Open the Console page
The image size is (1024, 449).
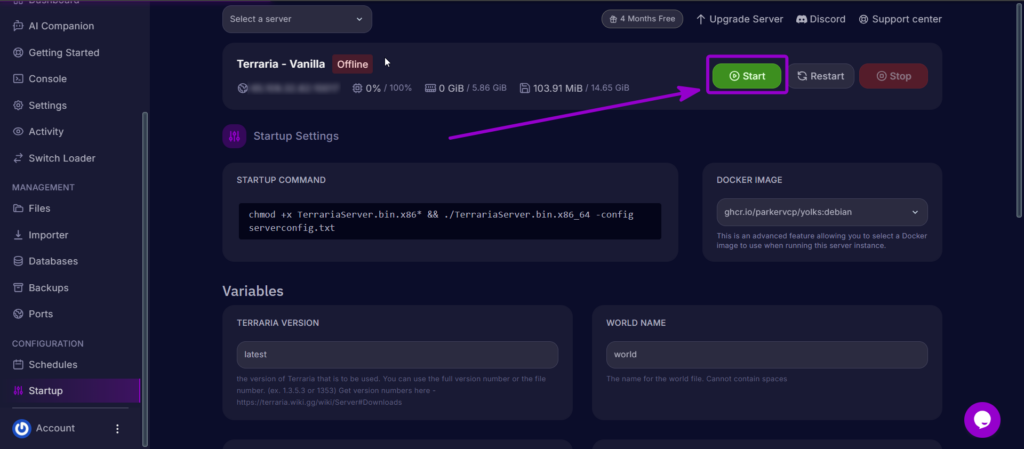(48, 79)
